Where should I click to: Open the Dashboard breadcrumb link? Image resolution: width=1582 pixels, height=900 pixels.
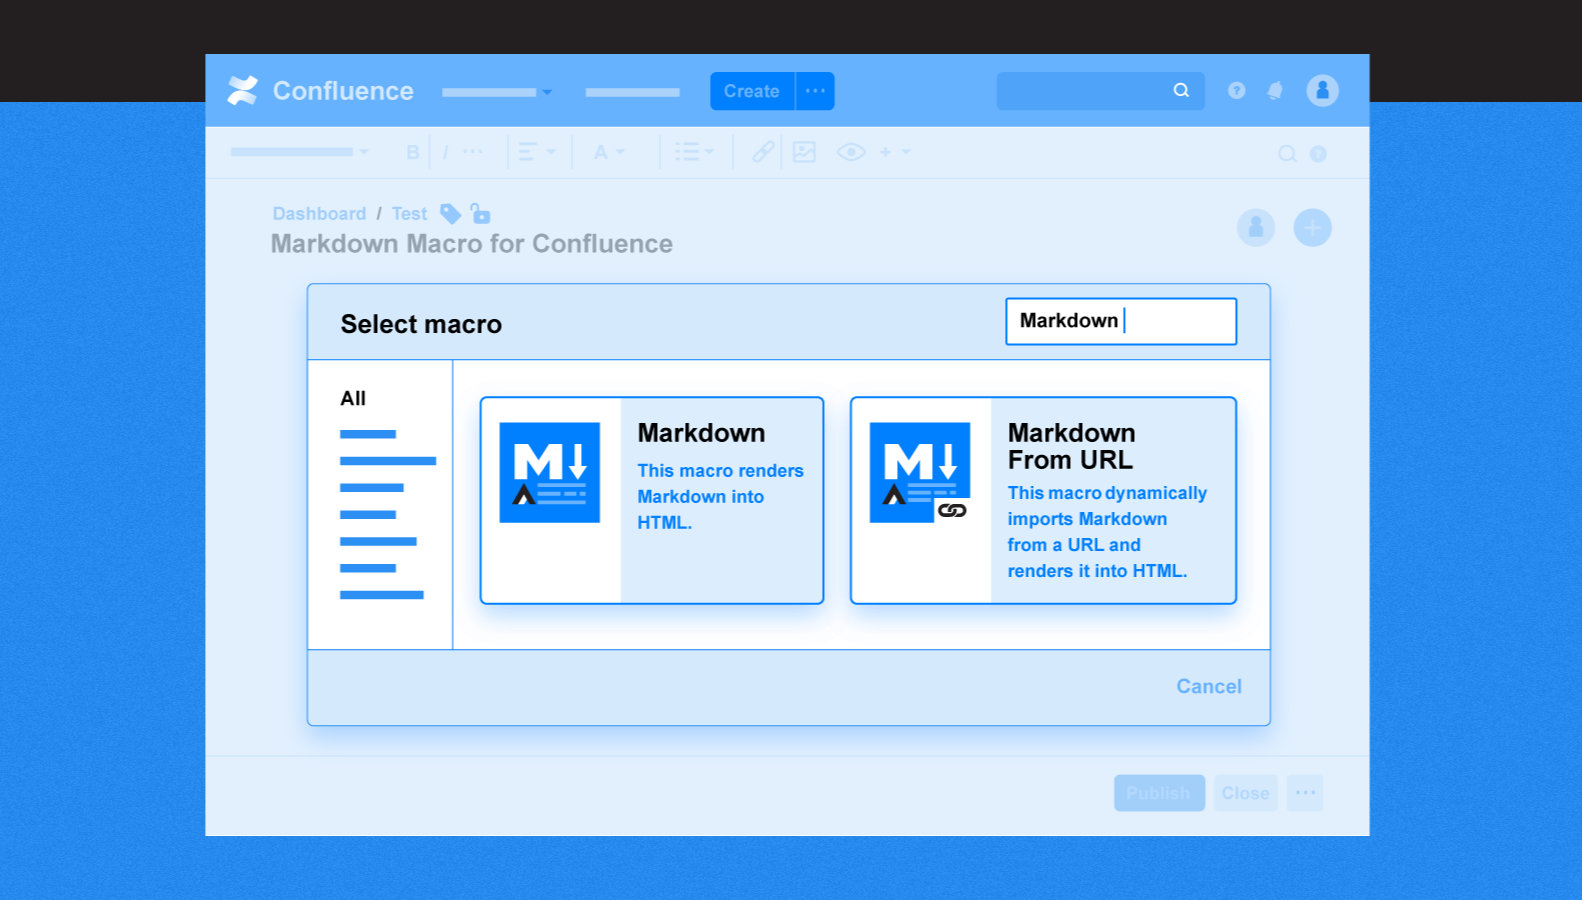tap(319, 214)
